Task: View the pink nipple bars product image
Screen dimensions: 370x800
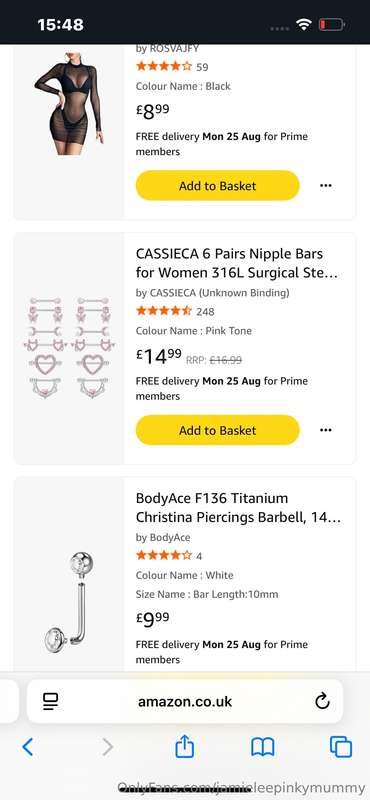Action: (69, 348)
